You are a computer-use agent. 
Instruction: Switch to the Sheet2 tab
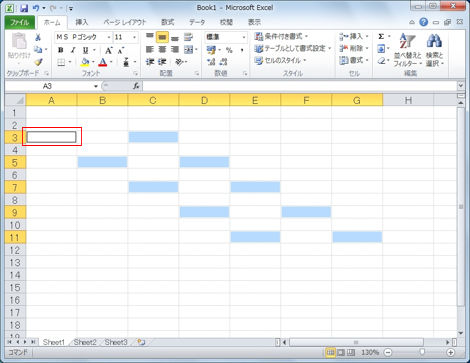(85, 342)
